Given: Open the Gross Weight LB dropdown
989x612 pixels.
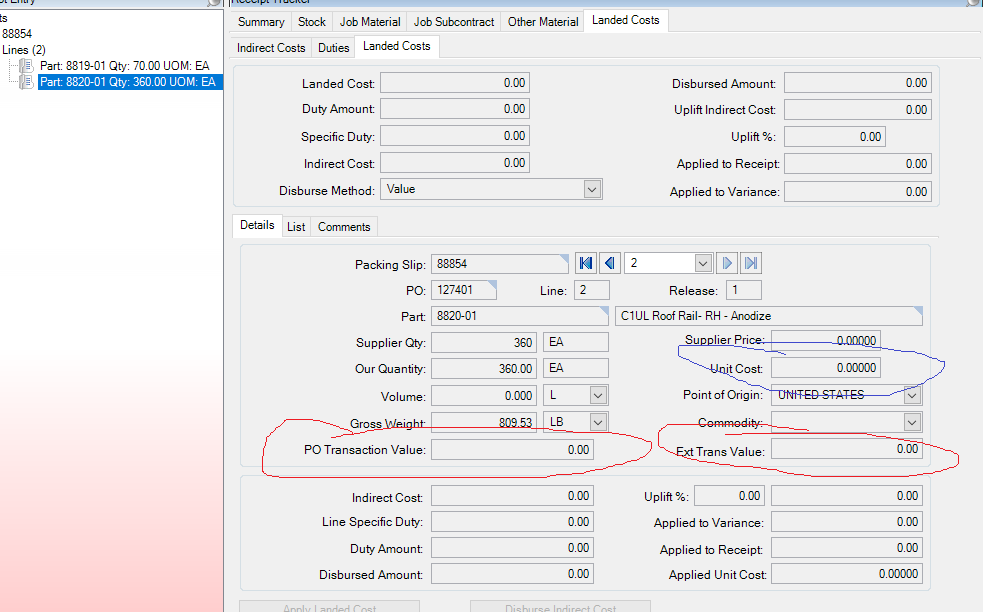Looking at the screenshot, I should pyautogui.click(x=598, y=421).
